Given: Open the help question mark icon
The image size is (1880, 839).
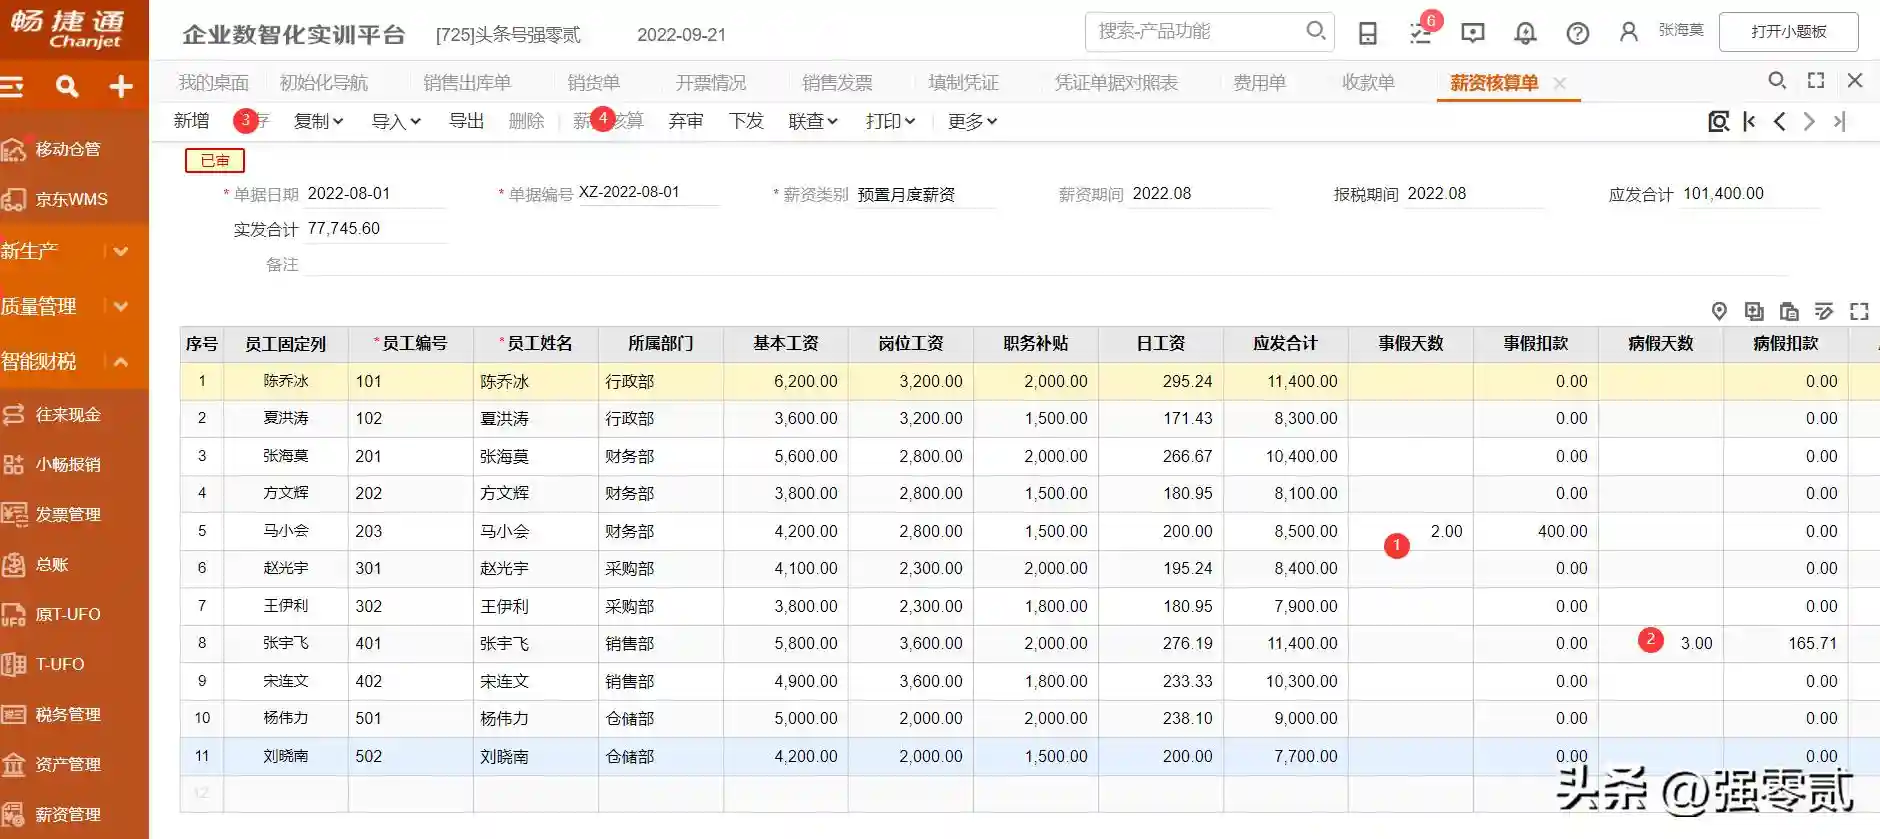Looking at the screenshot, I should (1578, 33).
